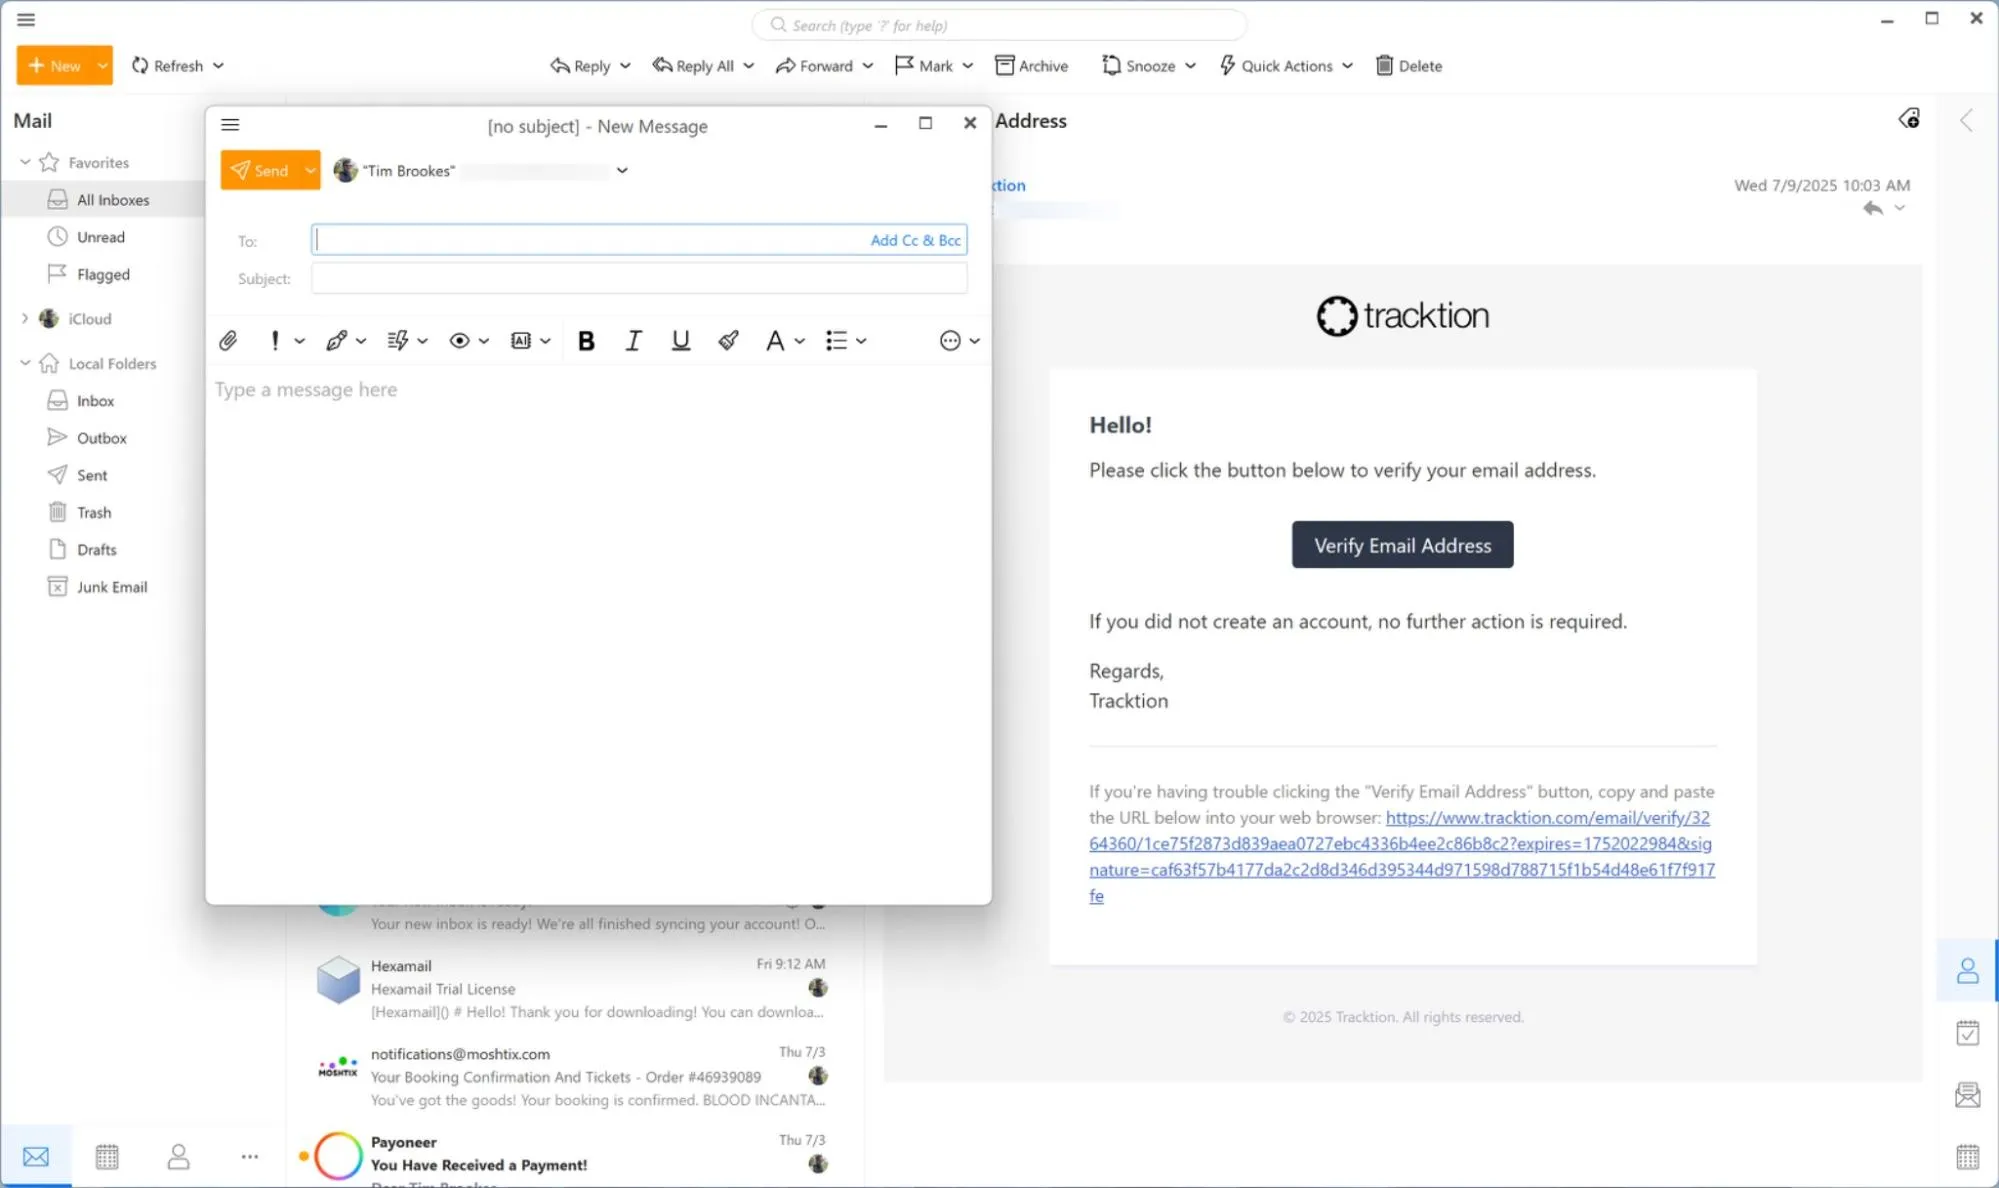Apply the format painter in the compose window
The height and width of the screenshot is (1188, 1999).
pos(727,340)
